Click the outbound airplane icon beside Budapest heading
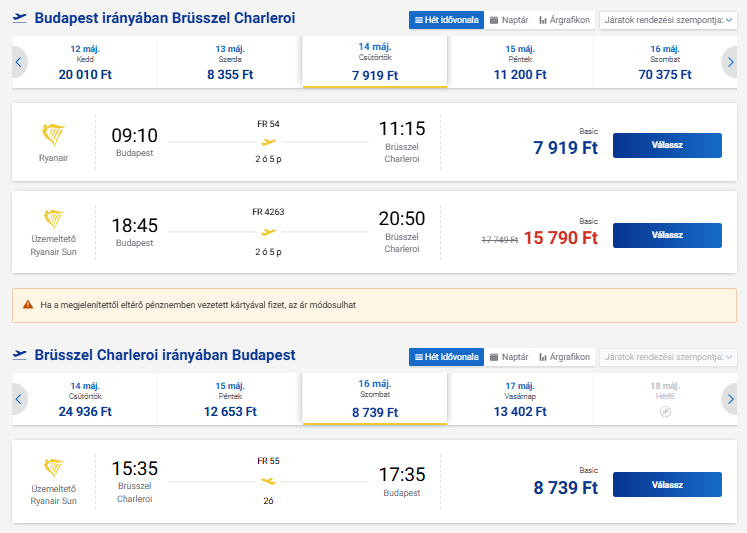The height and width of the screenshot is (533, 747). [x=20, y=19]
